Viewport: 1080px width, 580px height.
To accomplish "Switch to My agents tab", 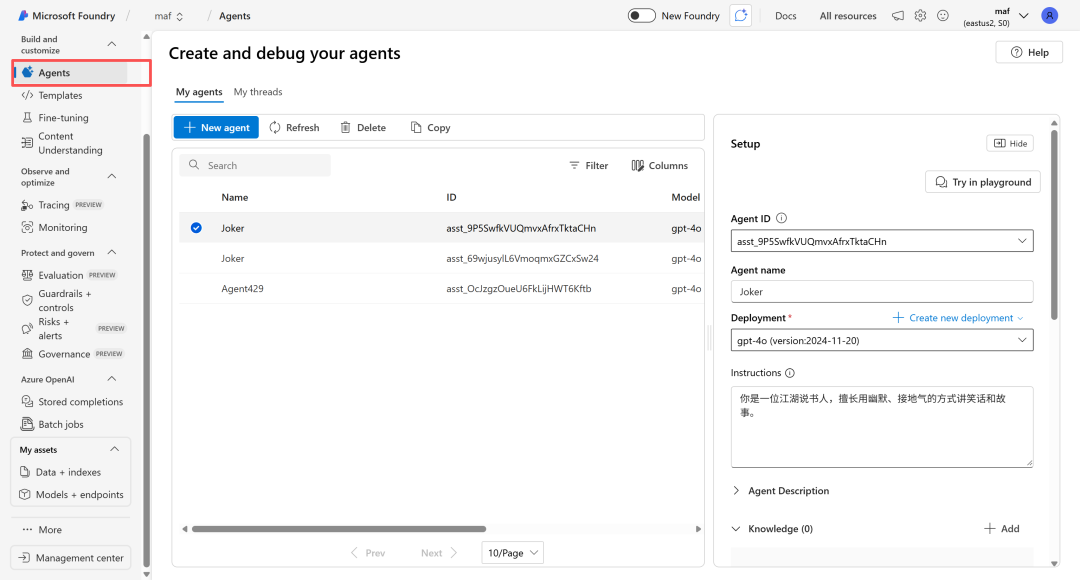I will (199, 92).
